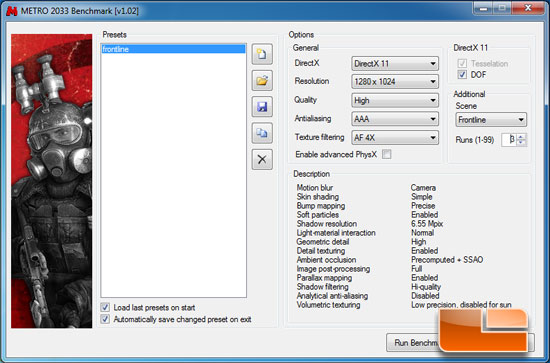This screenshot has height=363, width=550.
Task: Open the Resolution dropdown showing 1280 x 1024
Action: 395,82
